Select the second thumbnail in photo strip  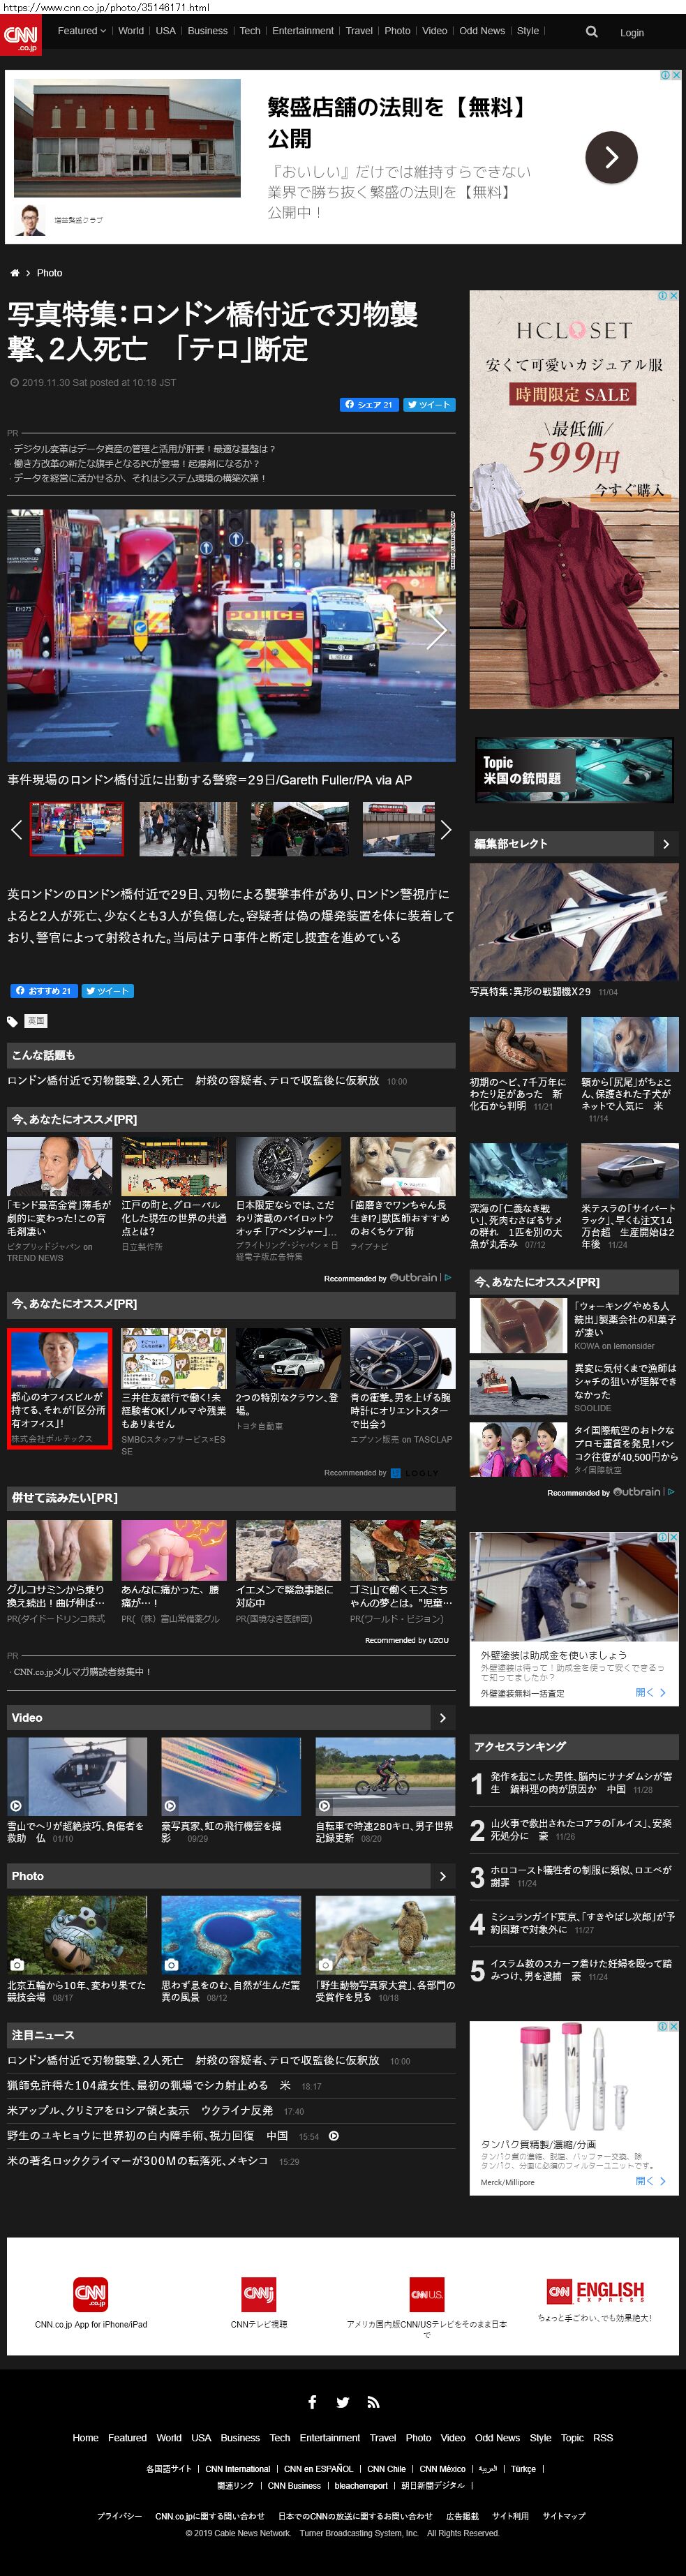188,829
